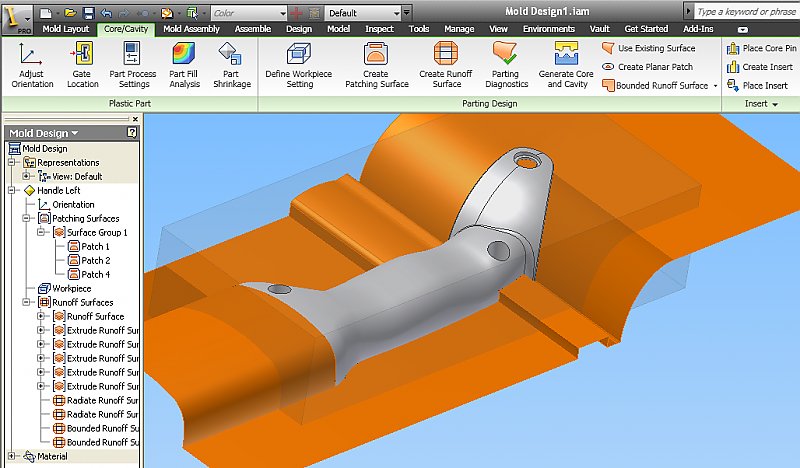Screen dimensions: 800x468
Task: Select Patch 2 in the browser
Action: tap(89, 260)
